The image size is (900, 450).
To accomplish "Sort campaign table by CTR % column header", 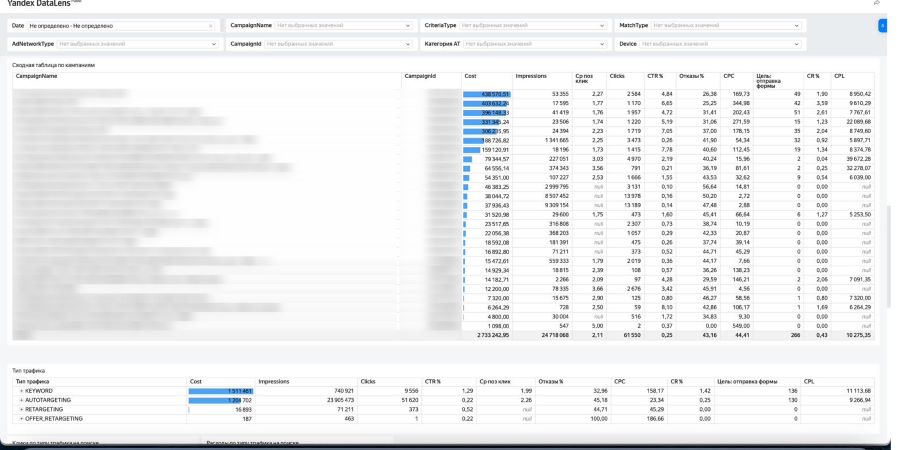I will coord(655,76).
